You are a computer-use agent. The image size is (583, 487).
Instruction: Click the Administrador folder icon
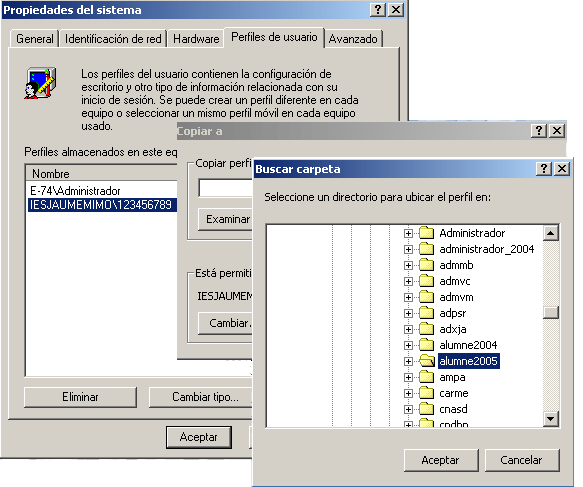[426, 233]
